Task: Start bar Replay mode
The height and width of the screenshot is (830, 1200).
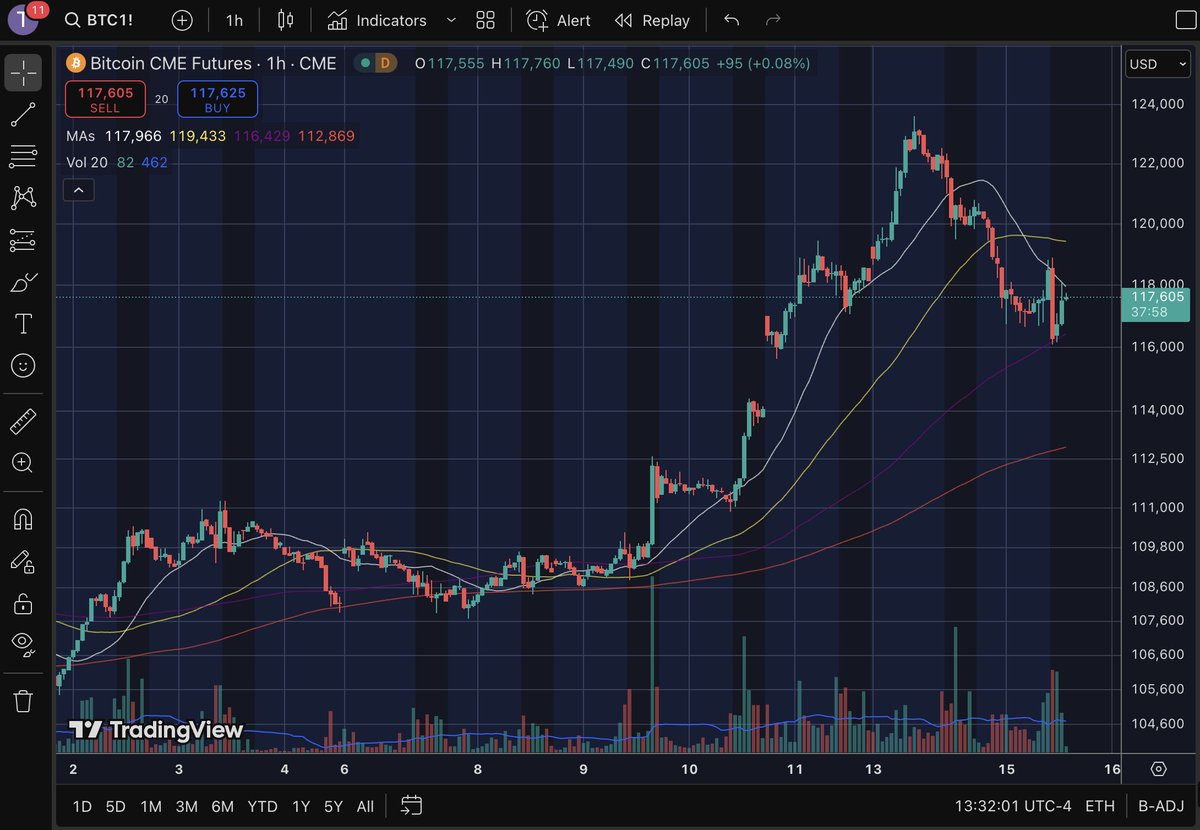Action: click(652, 20)
